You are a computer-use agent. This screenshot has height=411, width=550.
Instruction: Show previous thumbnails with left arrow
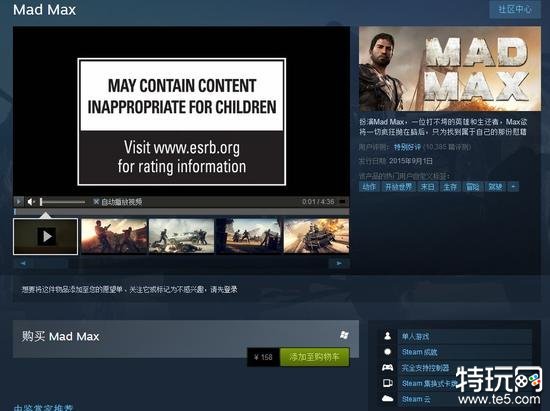(x=23, y=263)
